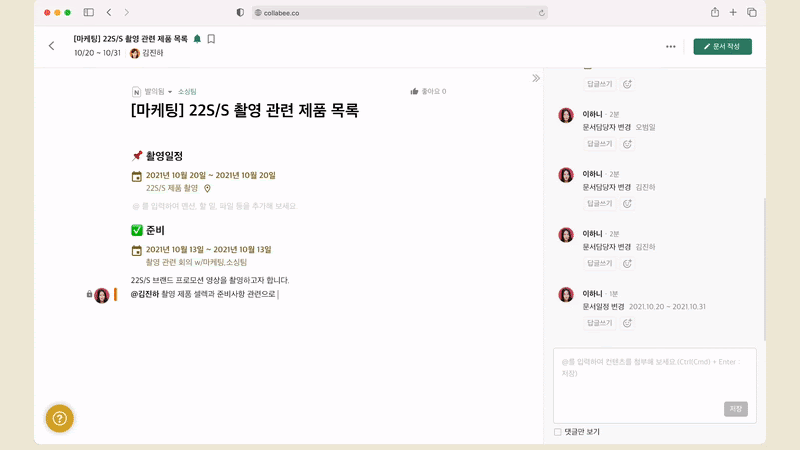This screenshot has height=450, width=800.
Task: Collapse the comments panel with double chevron
Action: point(536,78)
